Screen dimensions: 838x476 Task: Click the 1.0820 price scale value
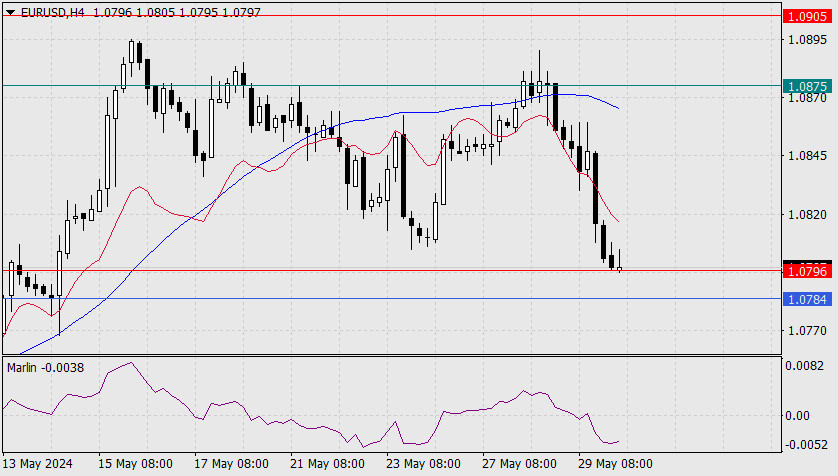click(x=808, y=215)
